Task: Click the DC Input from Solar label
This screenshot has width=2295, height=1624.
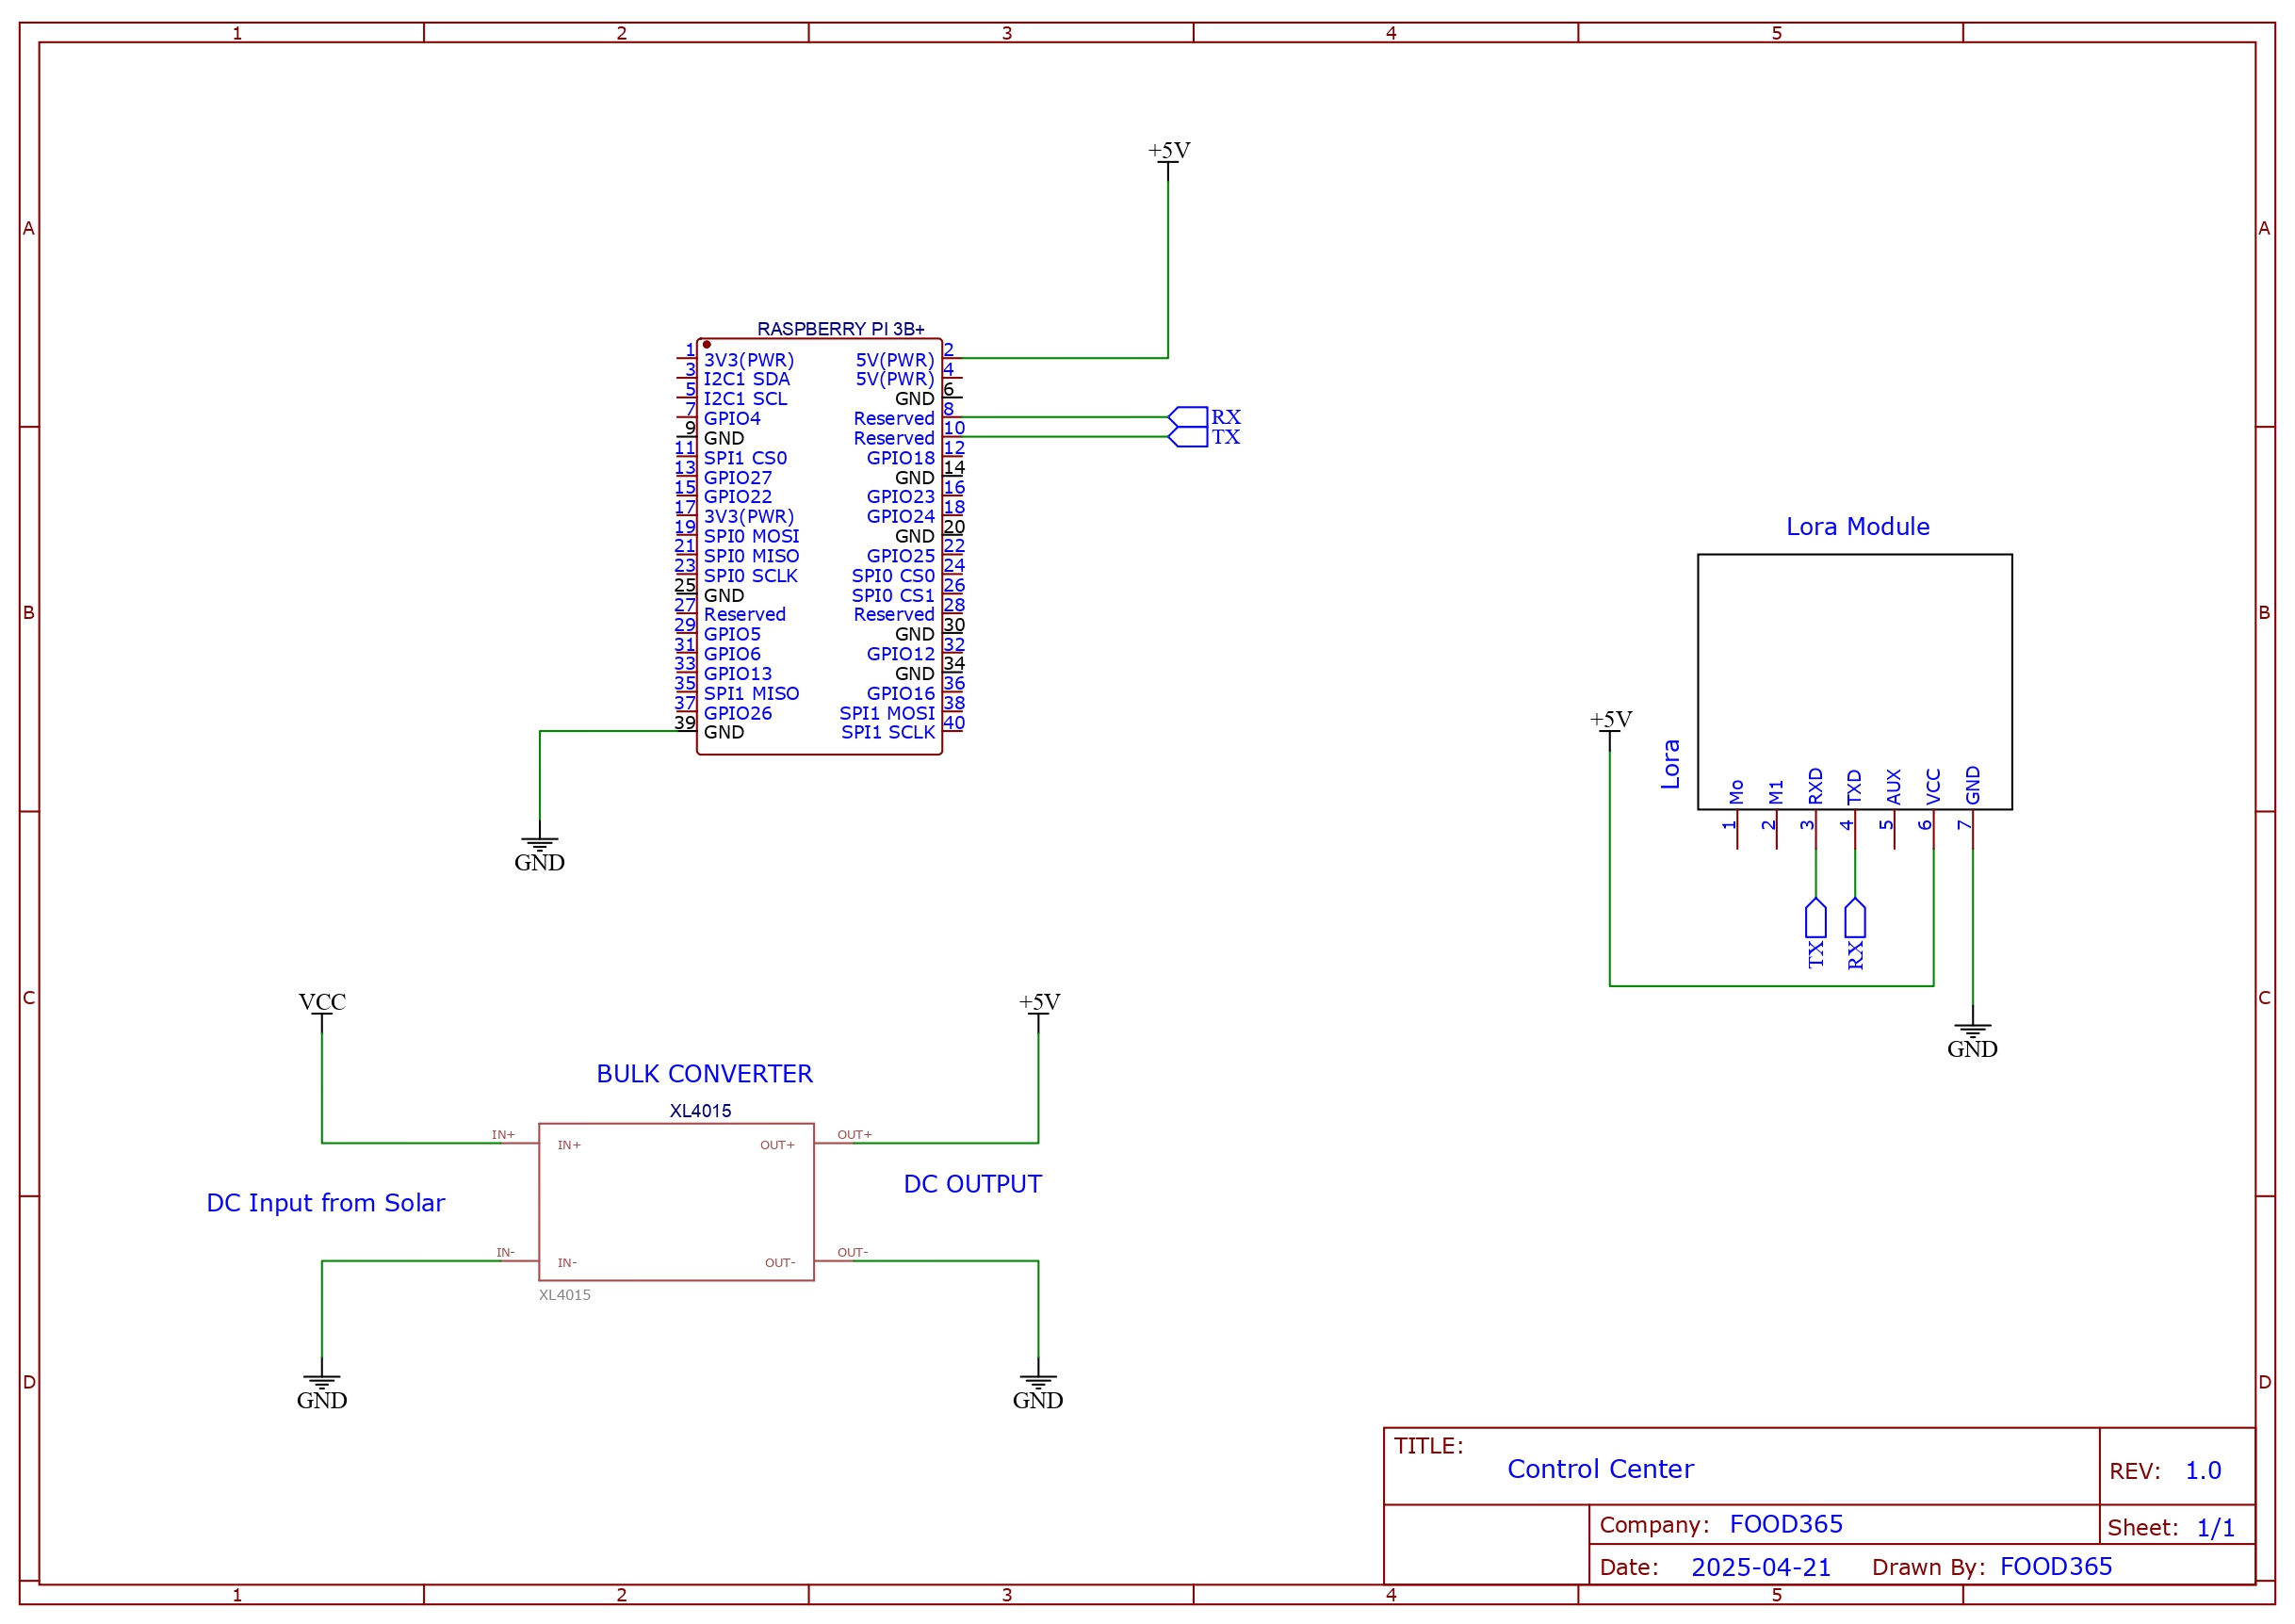Action: pos(325,1203)
